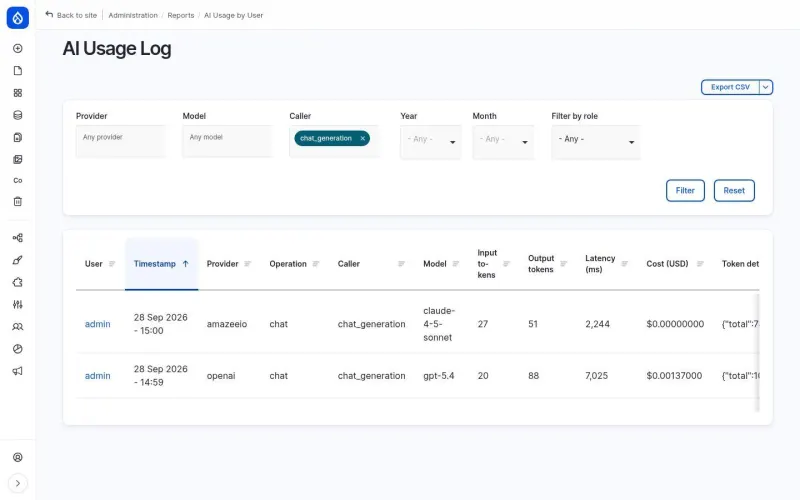Click the database stack sidebar icon

pos(17,115)
